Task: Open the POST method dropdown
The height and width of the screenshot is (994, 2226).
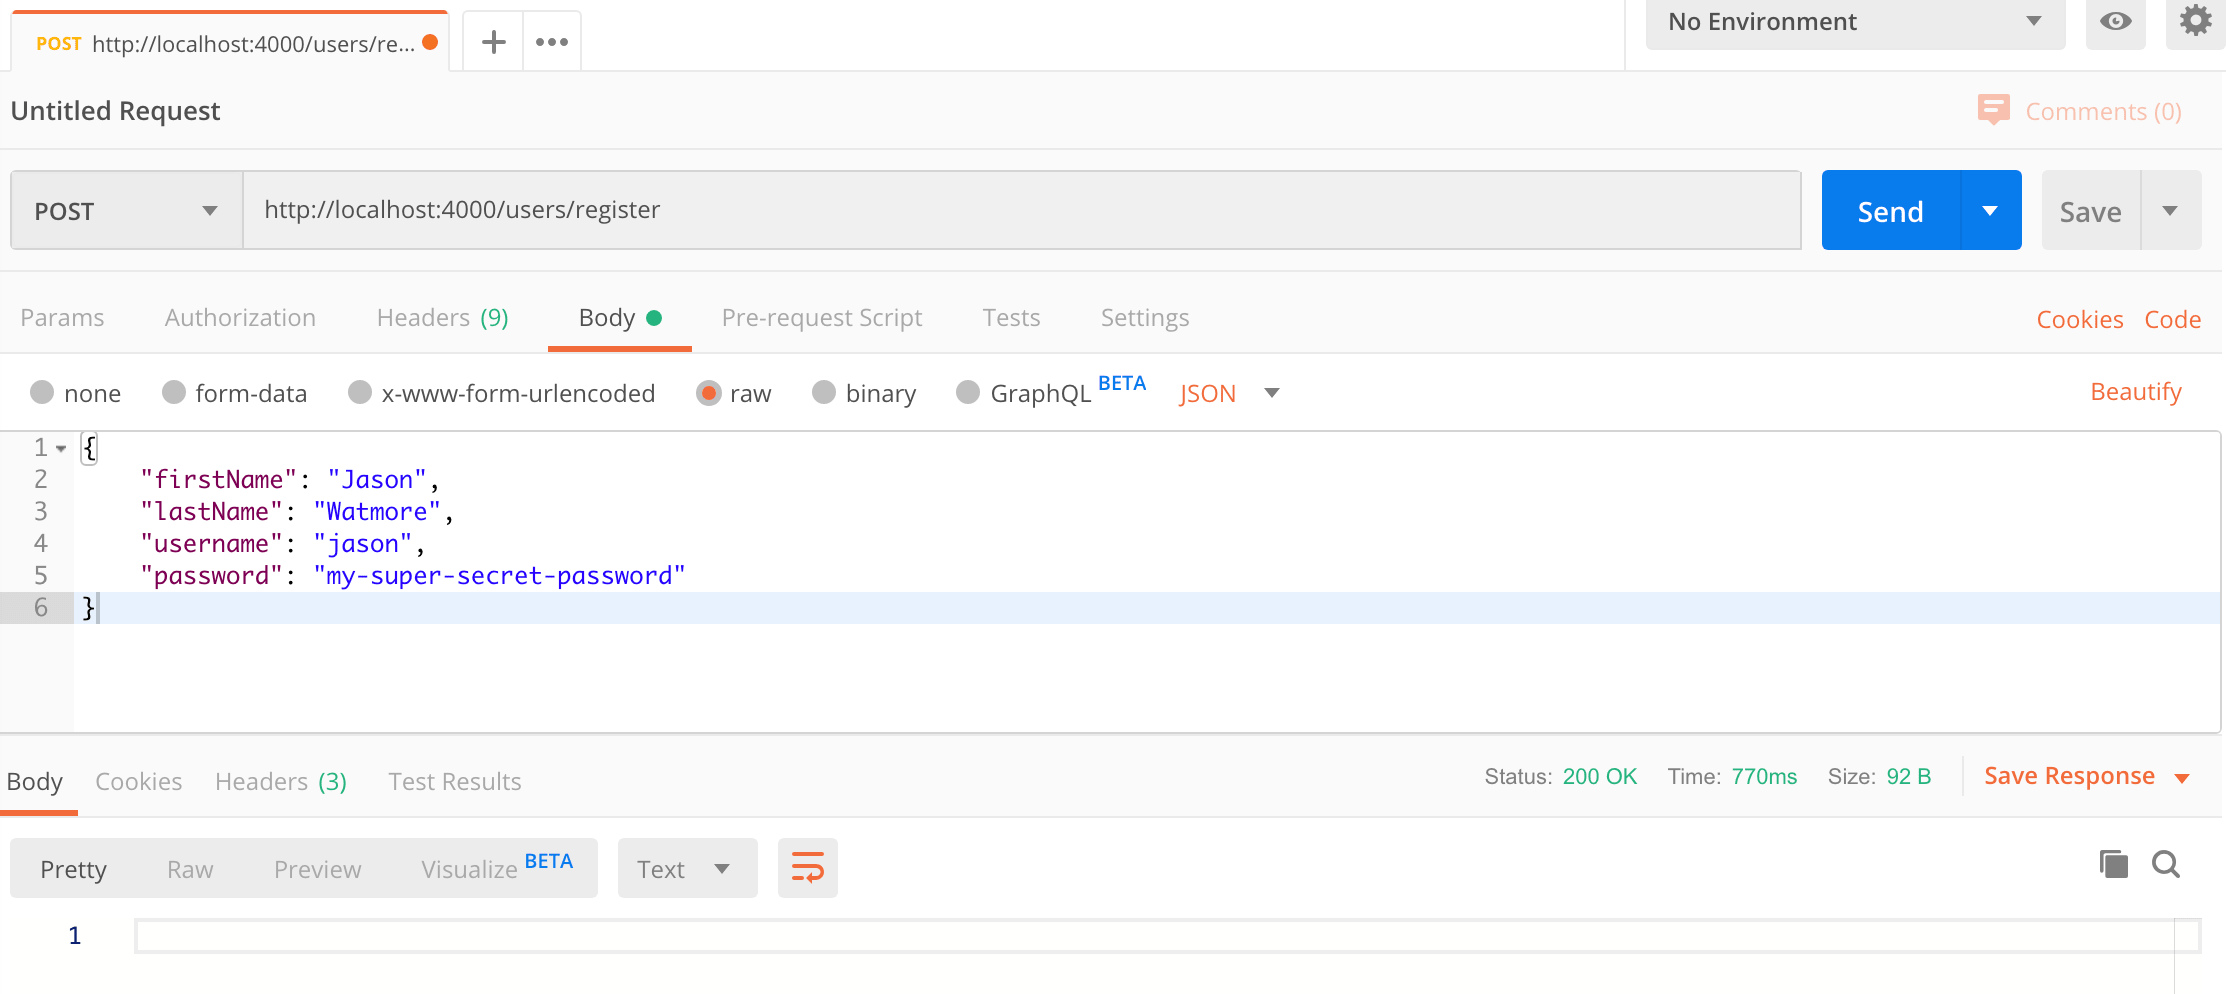Action: (126, 211)
